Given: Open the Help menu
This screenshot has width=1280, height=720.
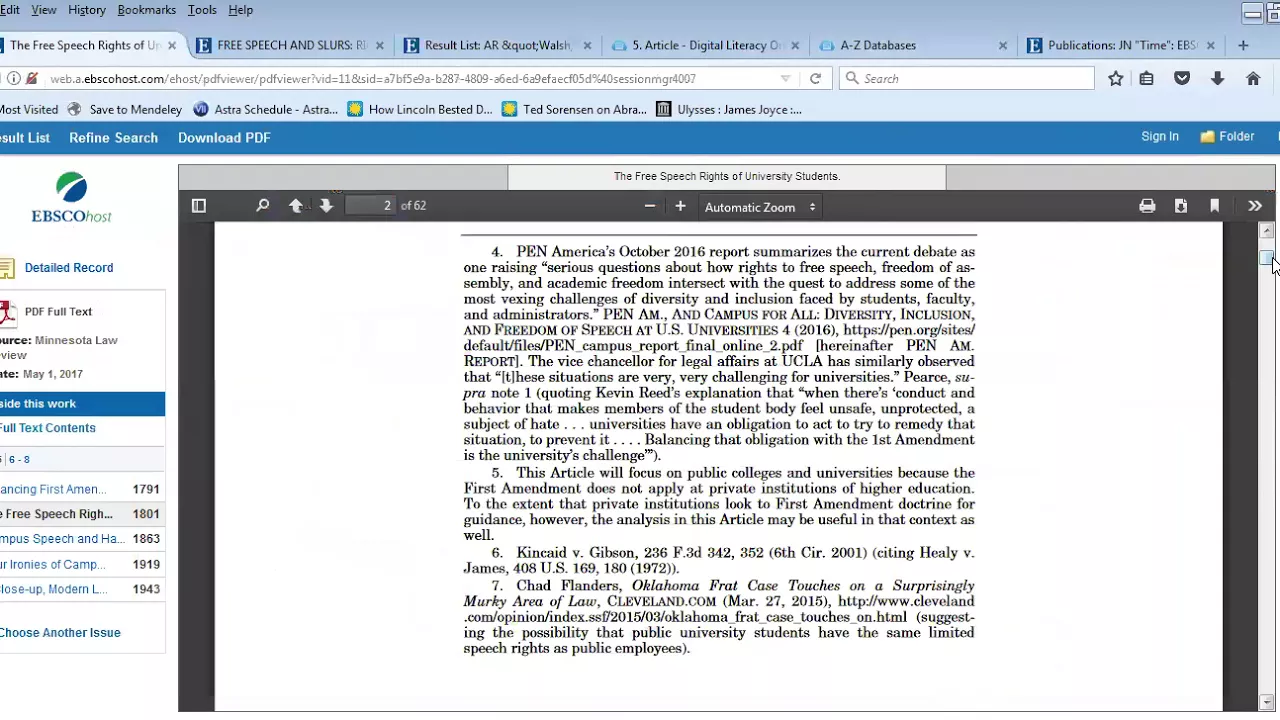Looking at the screenshot, I should coord(241,10).
